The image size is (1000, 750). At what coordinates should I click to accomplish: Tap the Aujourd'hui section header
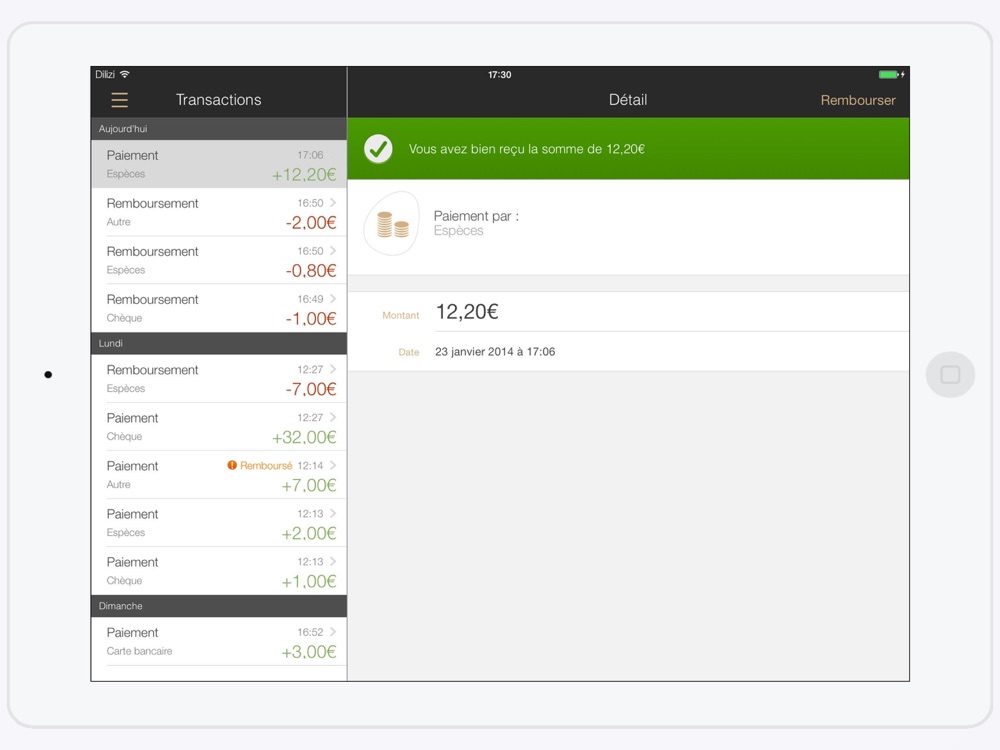pyautogui.click(x=219, y=129)
